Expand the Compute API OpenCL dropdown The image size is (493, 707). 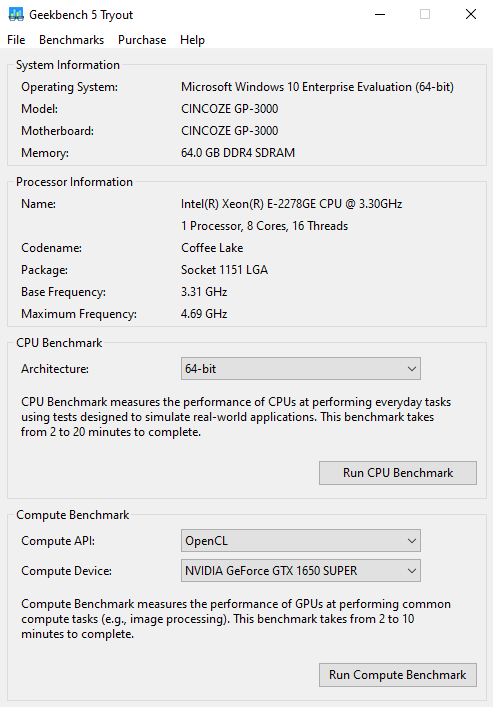(301, 541)
